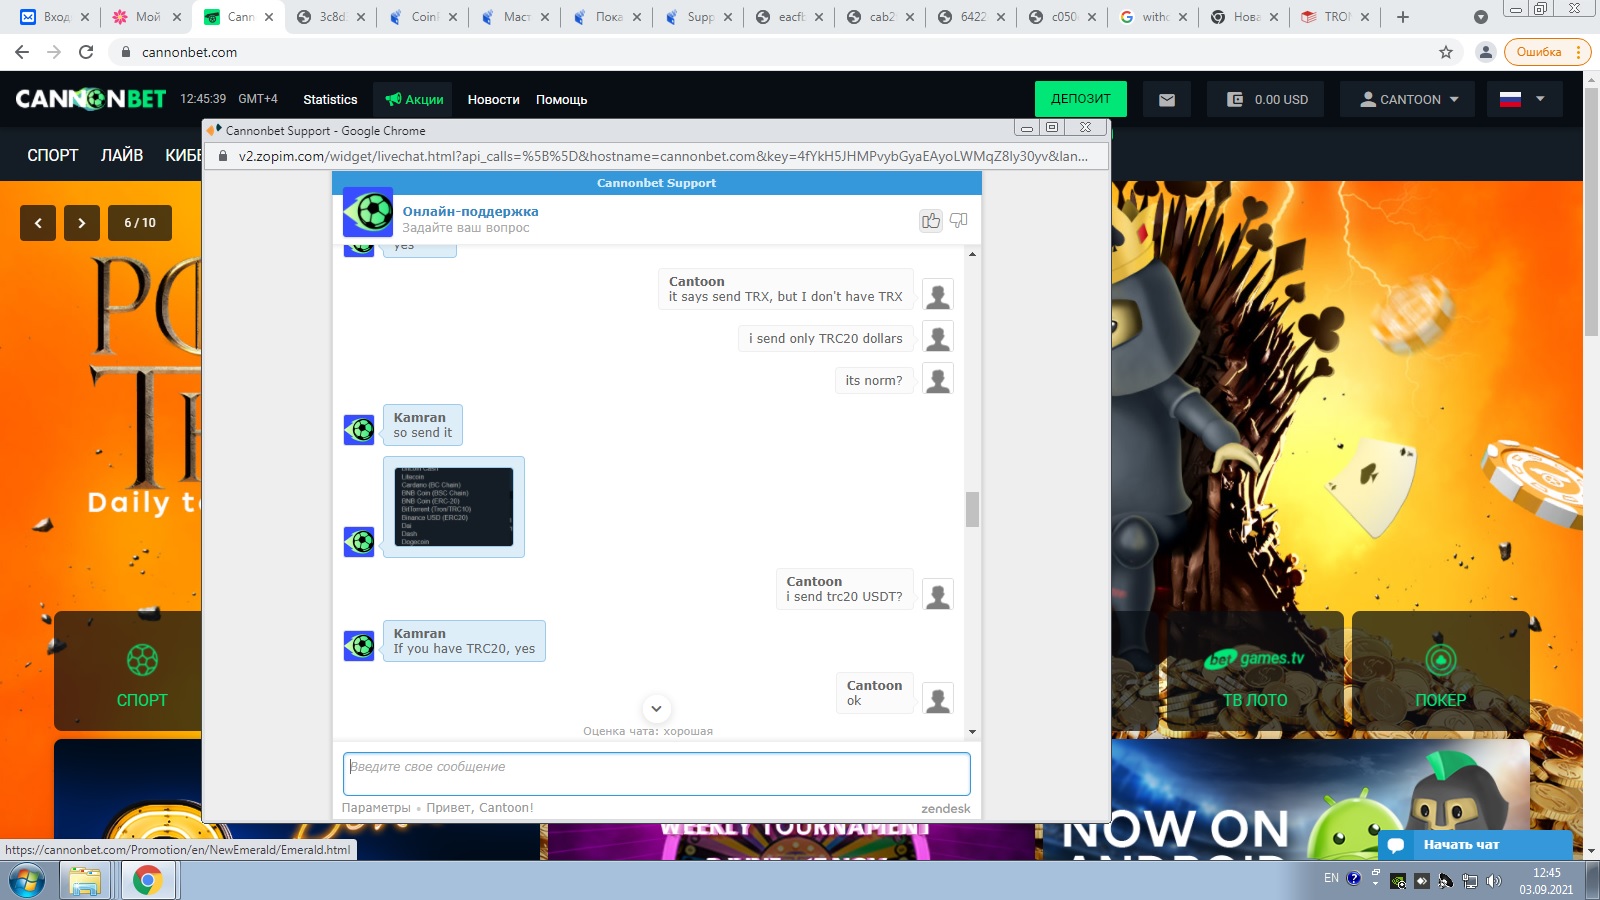Screen dimensions: 1600x900
Task: Switch to the TRO browser tab
Action: pos(1335,17)
